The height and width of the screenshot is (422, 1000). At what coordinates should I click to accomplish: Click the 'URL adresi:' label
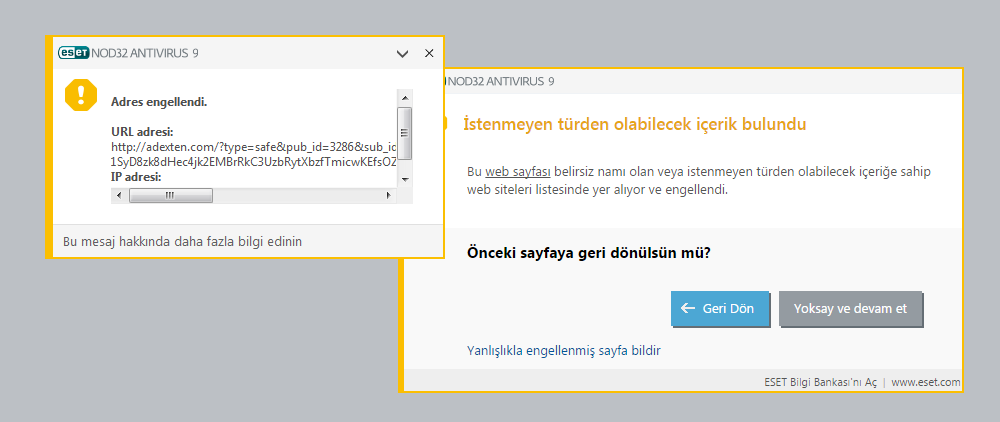point(142,132)
